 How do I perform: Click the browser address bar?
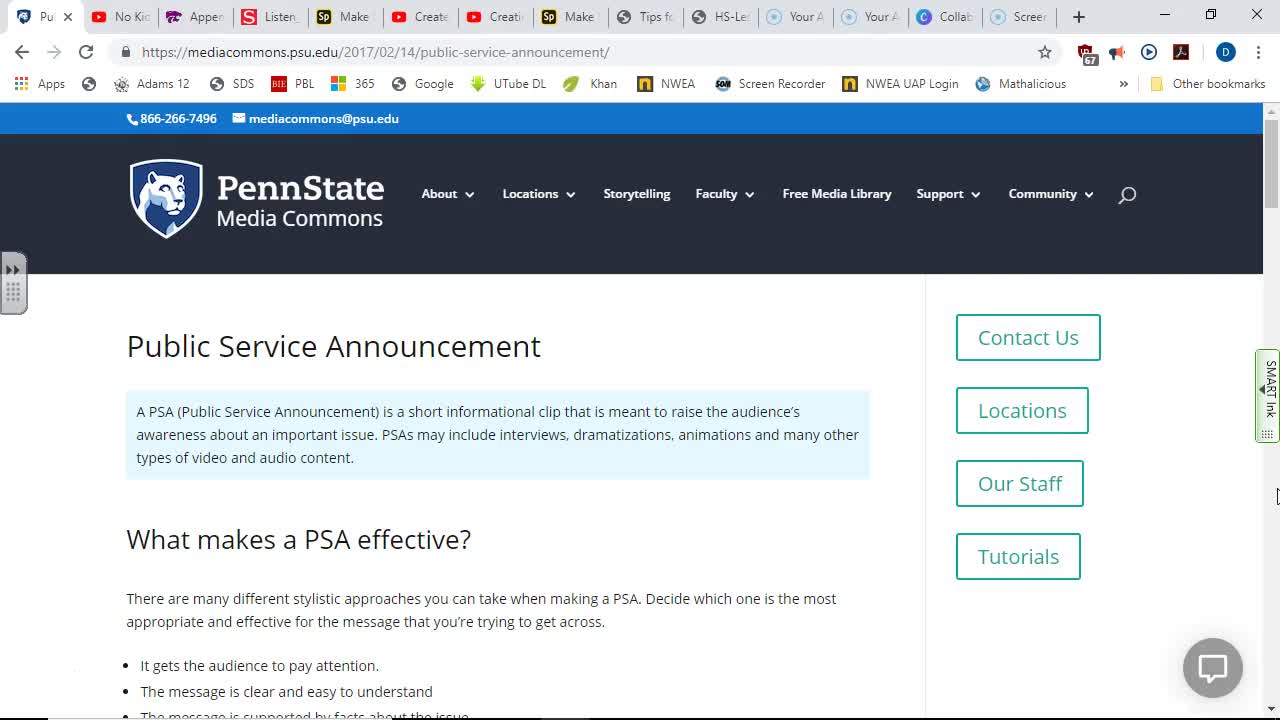[x=580, y=52]
